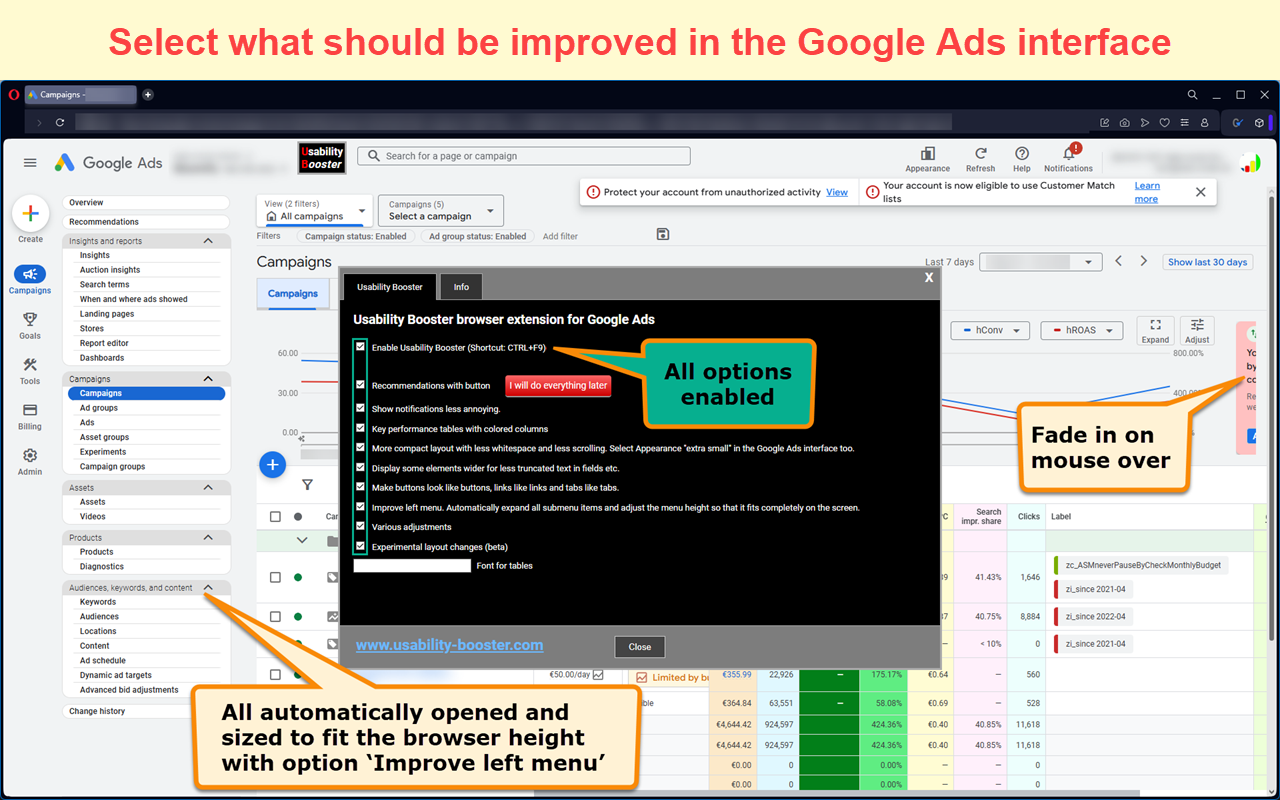
Task: Toggle Experimental layout changes checkbox
Action: [361, 547]
